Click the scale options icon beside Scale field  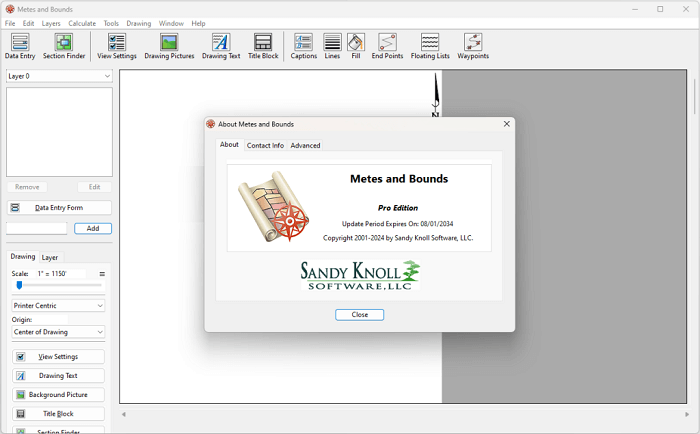pyautogui.click(x=102, y=274)
